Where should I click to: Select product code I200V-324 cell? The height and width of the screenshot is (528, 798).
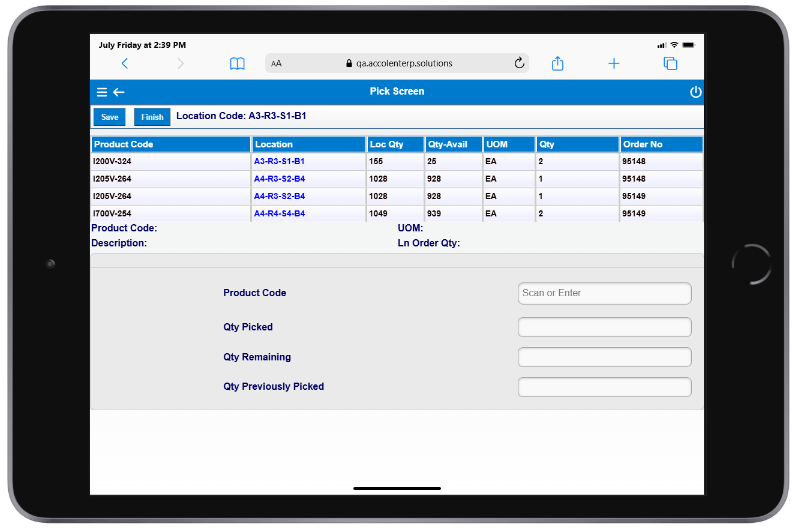pos(171,161)
